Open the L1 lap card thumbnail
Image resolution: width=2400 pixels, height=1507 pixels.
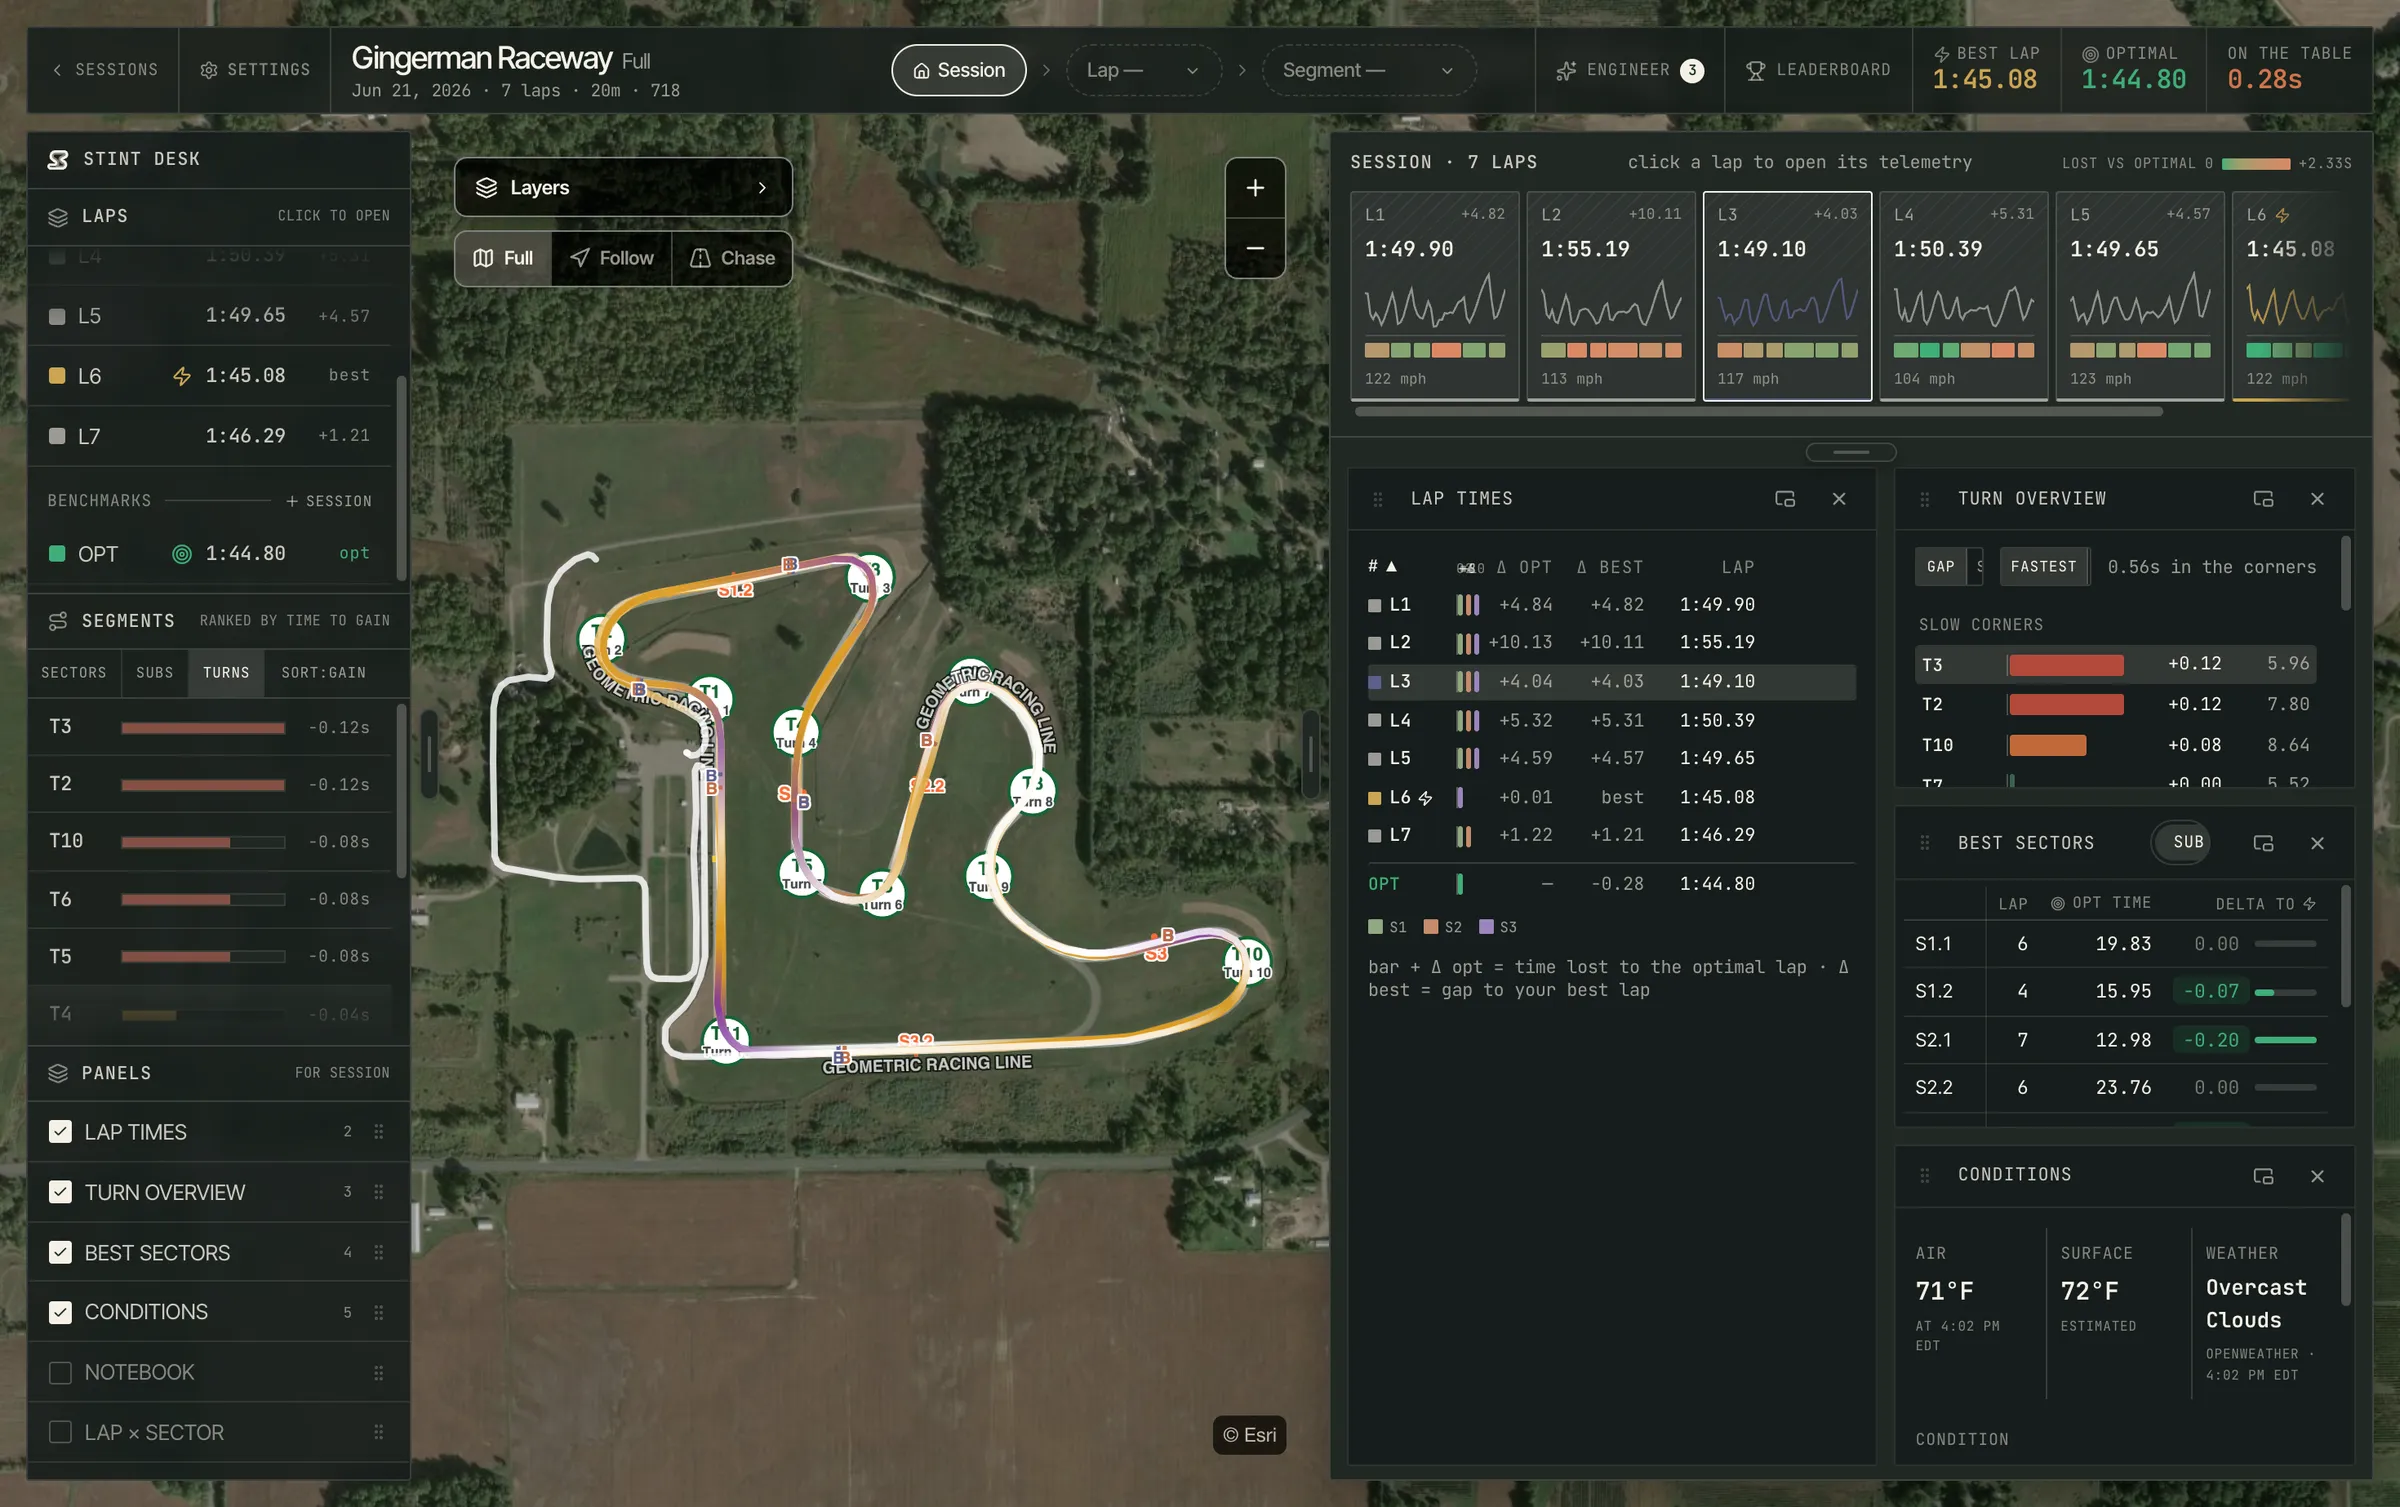1434,296
